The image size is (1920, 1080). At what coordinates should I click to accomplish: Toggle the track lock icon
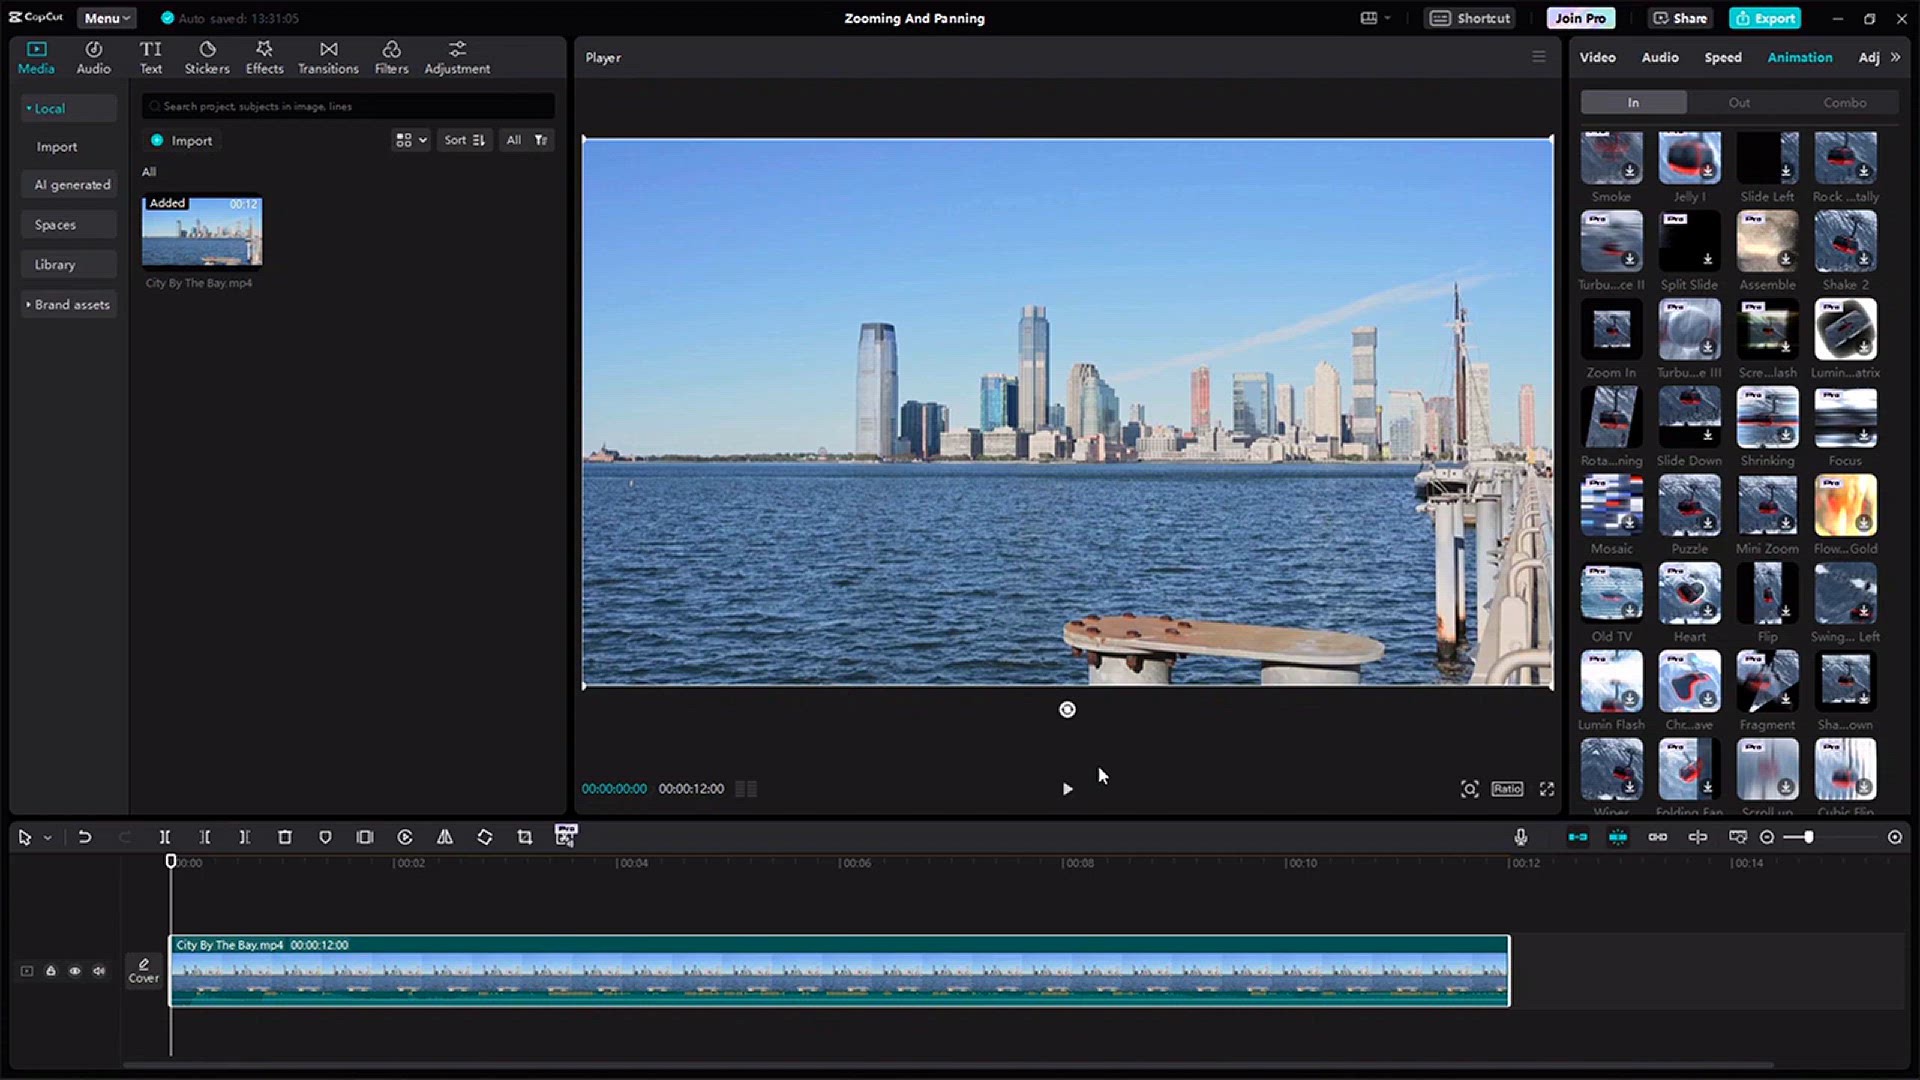(x=51, y=971)
